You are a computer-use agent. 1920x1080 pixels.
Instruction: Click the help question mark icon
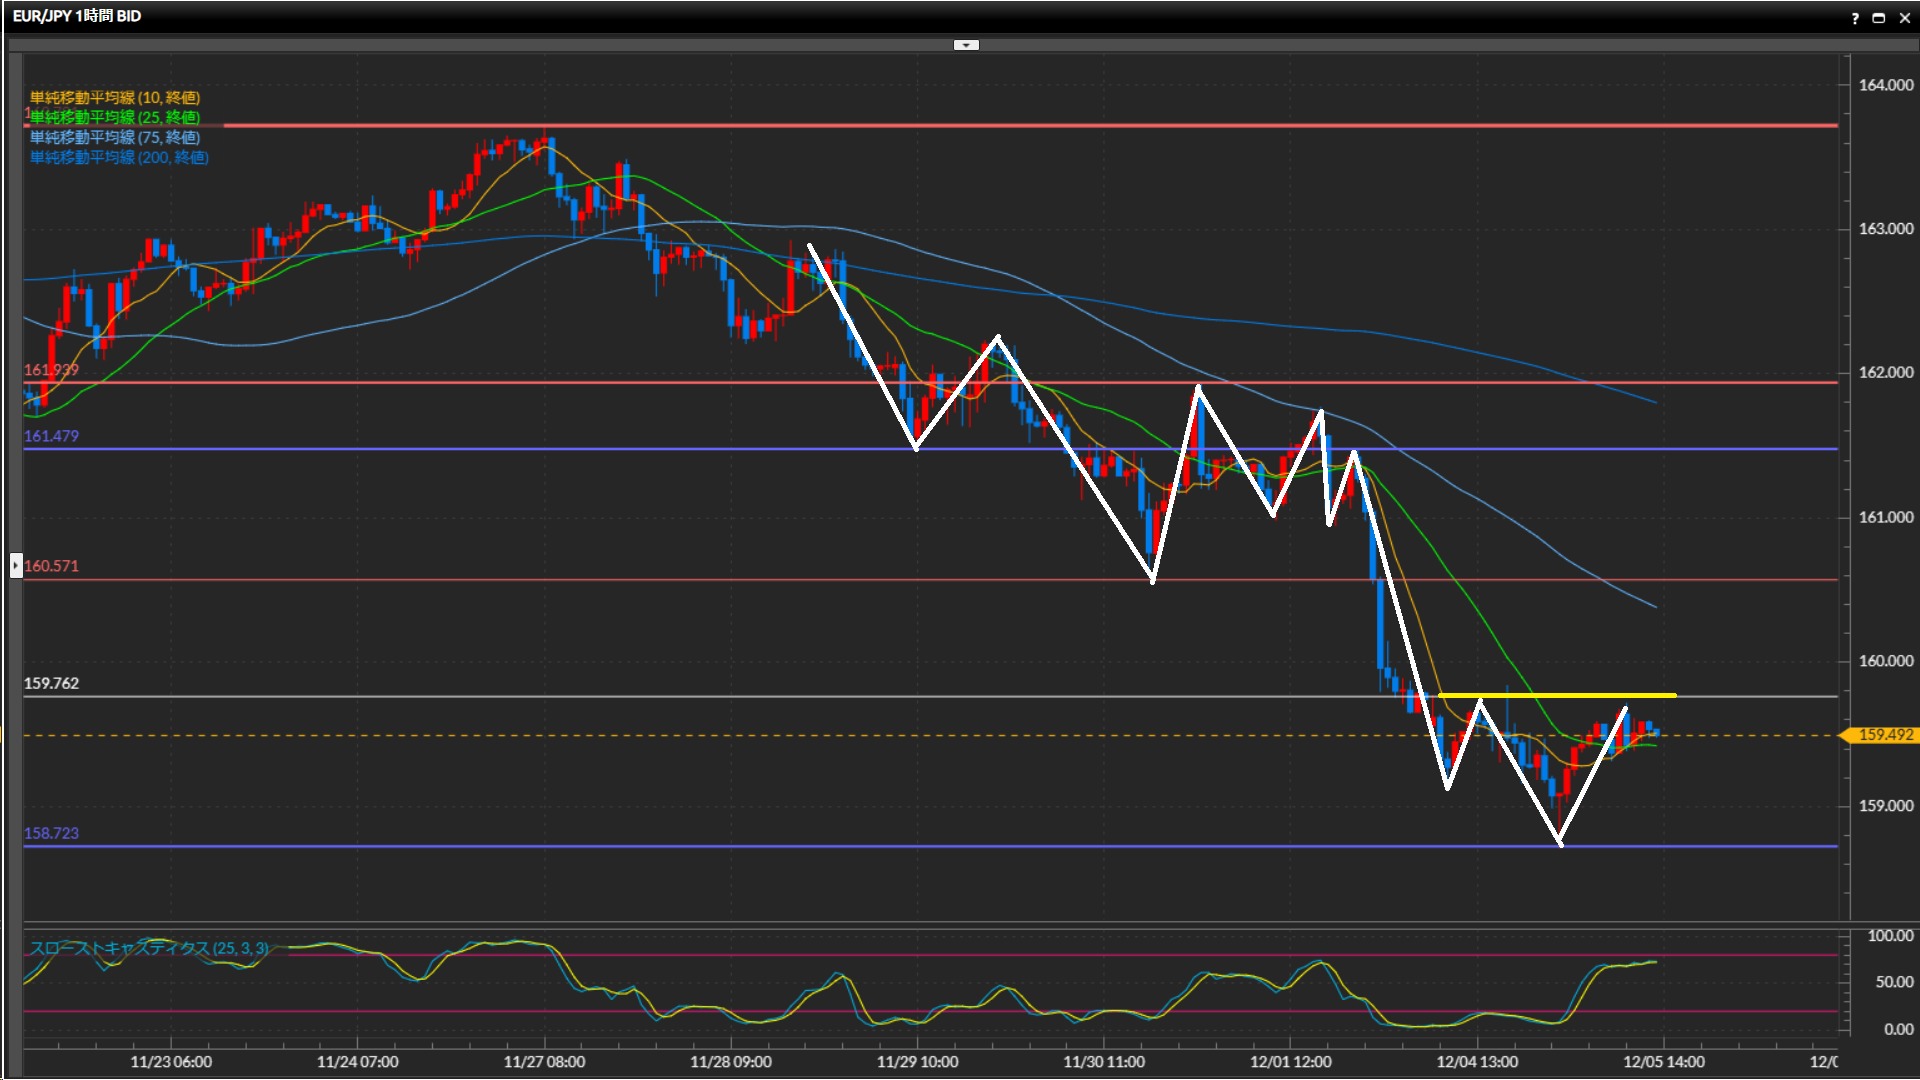coord(1855,18)
